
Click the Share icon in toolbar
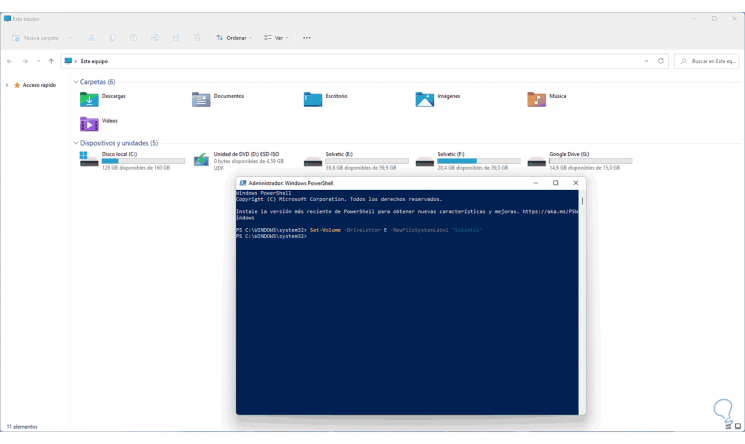pyautogui.click(x=176, y=38)
